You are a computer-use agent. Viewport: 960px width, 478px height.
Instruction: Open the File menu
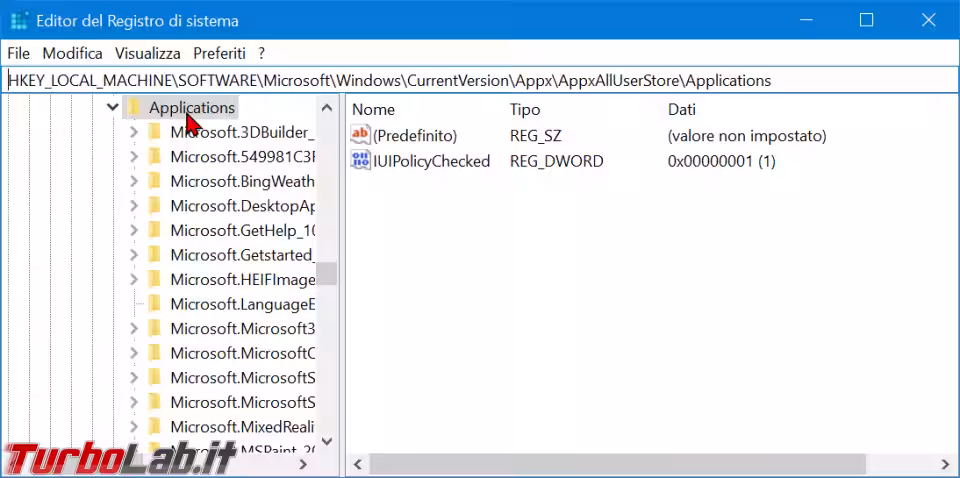point(18,54)
